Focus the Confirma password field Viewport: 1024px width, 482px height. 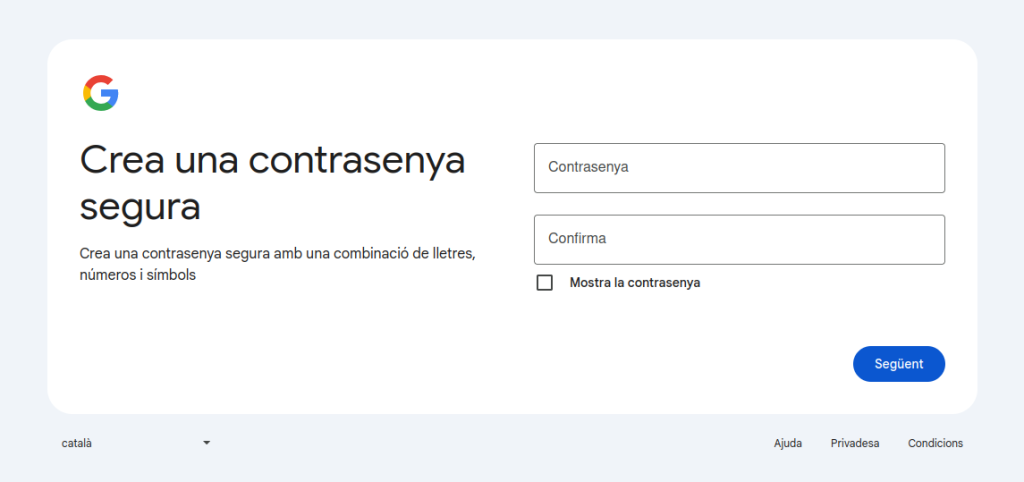(739, 240)
